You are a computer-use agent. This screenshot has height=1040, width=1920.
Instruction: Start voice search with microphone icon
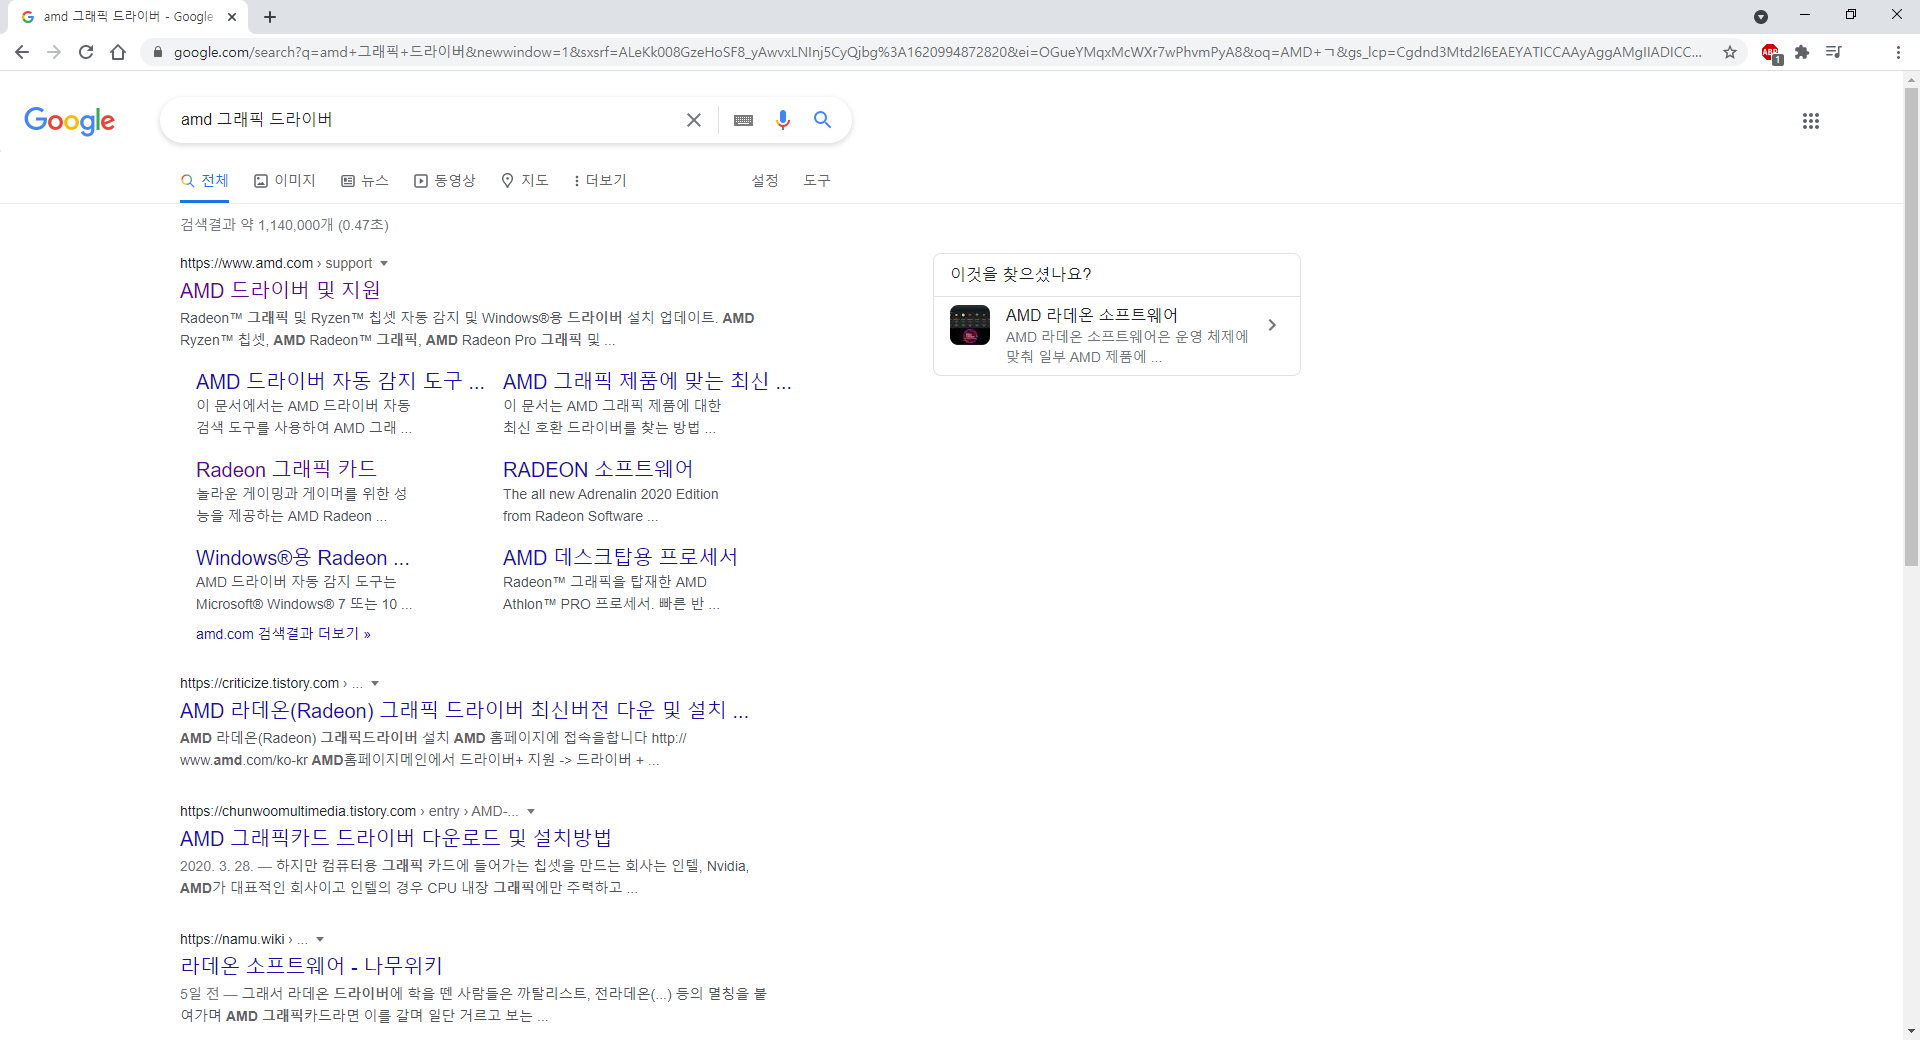tap(783, 120)
